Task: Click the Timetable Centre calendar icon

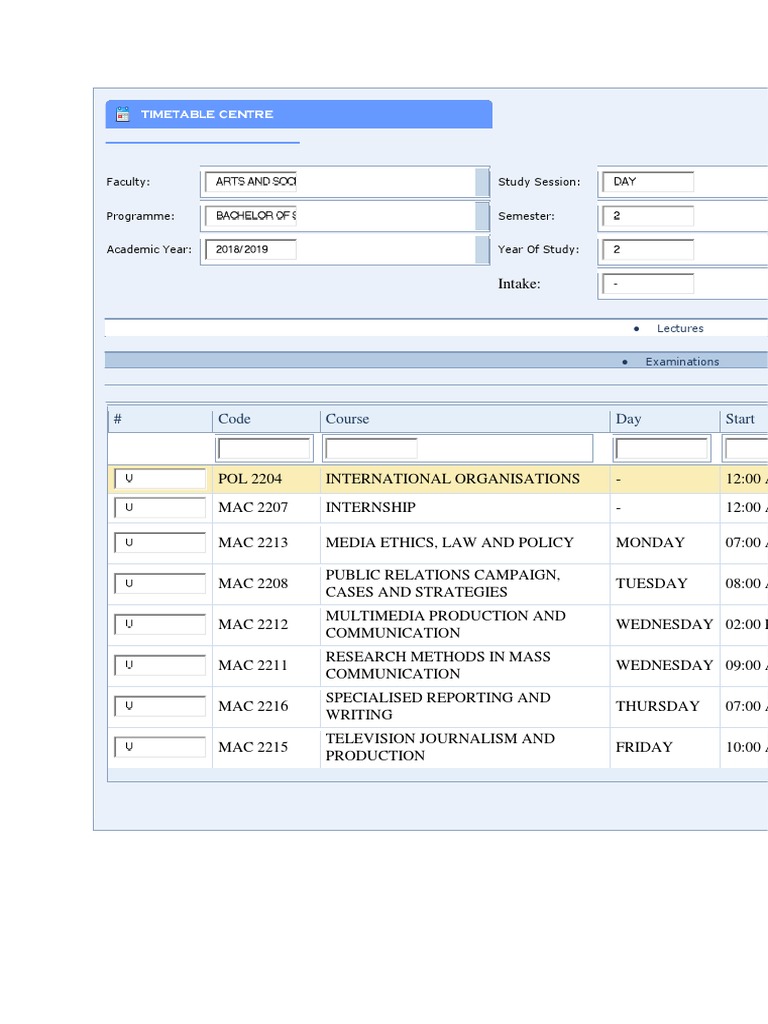Action: pos(123,114)
